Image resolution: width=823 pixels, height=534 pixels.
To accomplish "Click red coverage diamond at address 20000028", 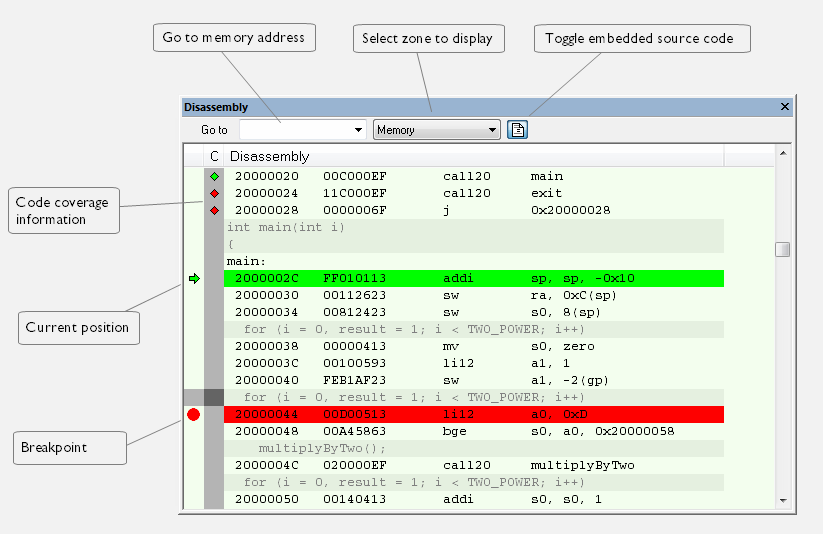I will 214,210.
